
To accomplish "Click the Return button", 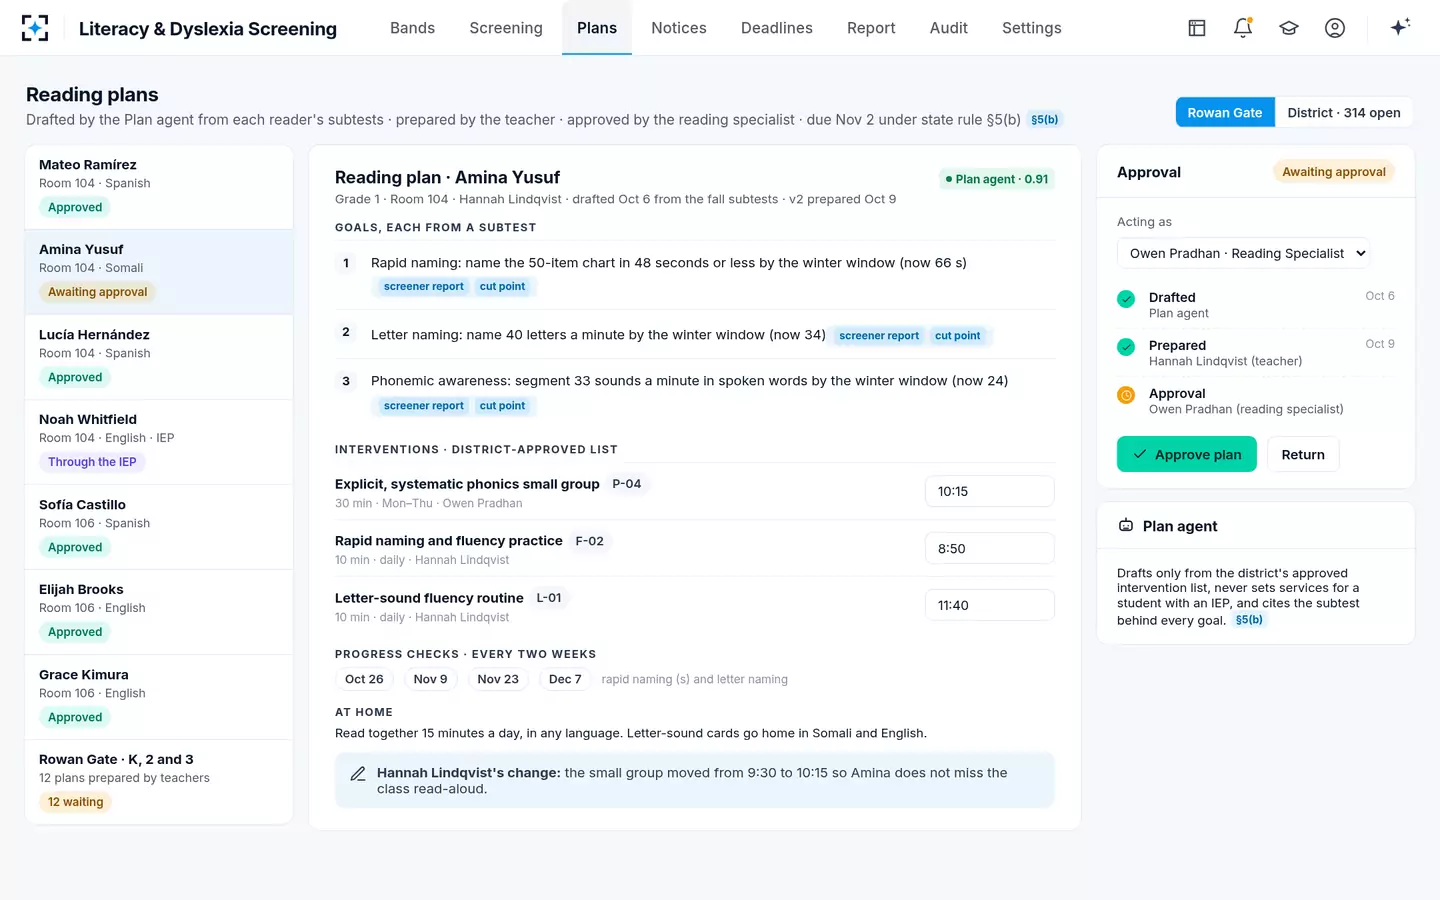I will coord(1303,454).
